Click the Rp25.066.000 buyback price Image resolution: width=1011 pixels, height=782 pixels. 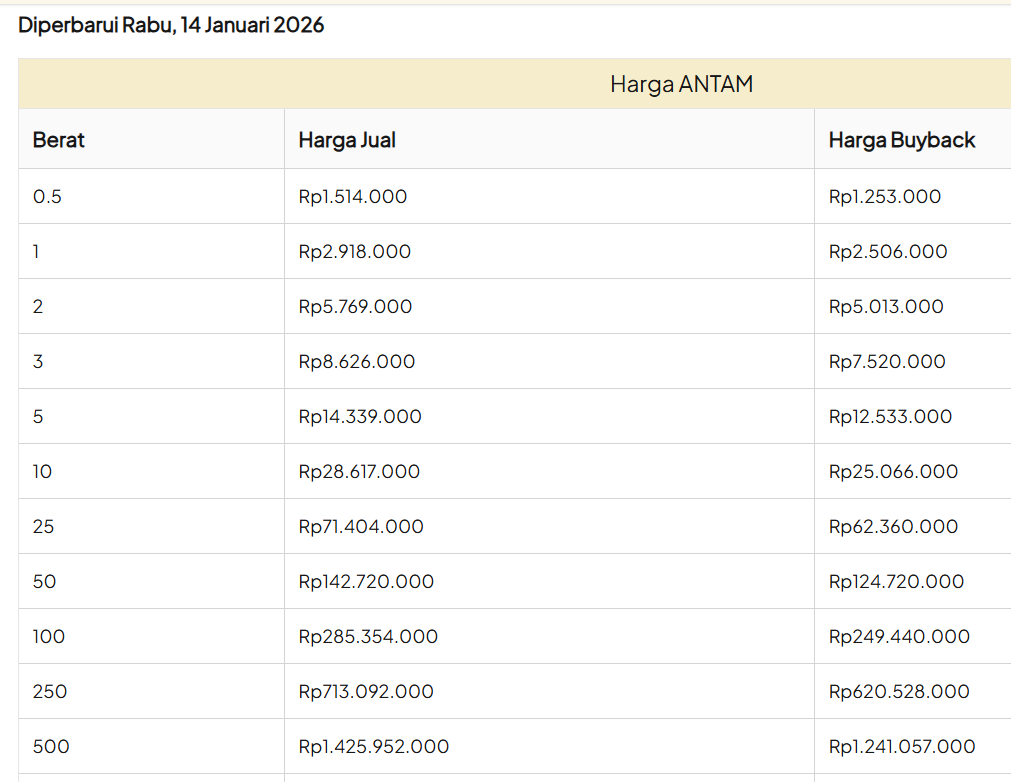point(893,472)
